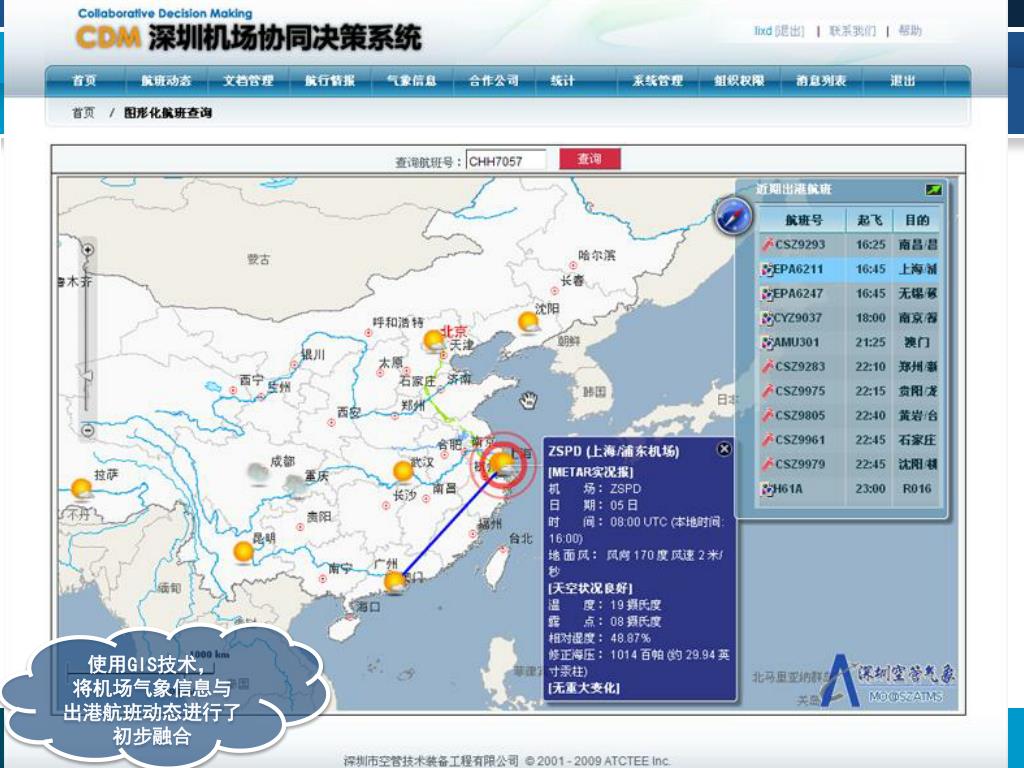Select flight CYZ9037 departing 18:00
This screenshot has width=1024, height=768.
849,318
